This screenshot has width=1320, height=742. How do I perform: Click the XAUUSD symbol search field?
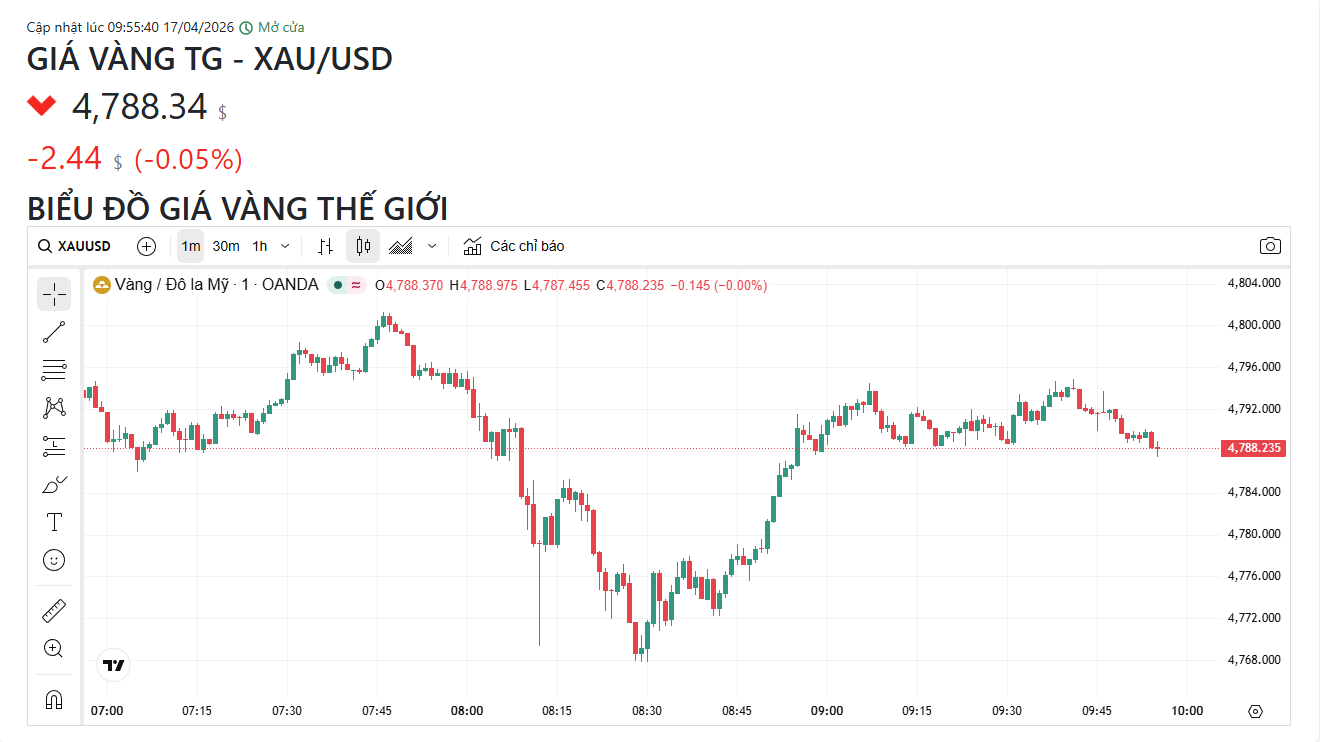click(x=75, y=246)
